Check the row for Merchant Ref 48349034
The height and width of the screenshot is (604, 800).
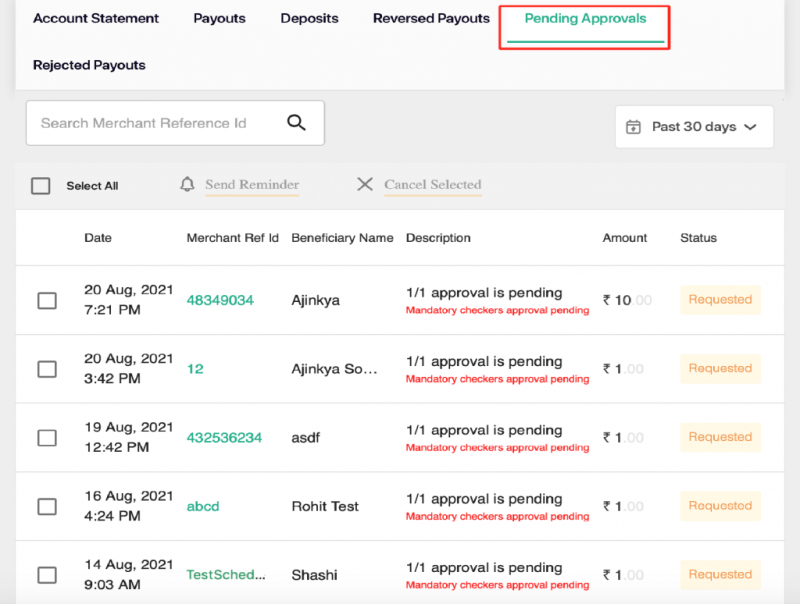(x=47, y=300)
